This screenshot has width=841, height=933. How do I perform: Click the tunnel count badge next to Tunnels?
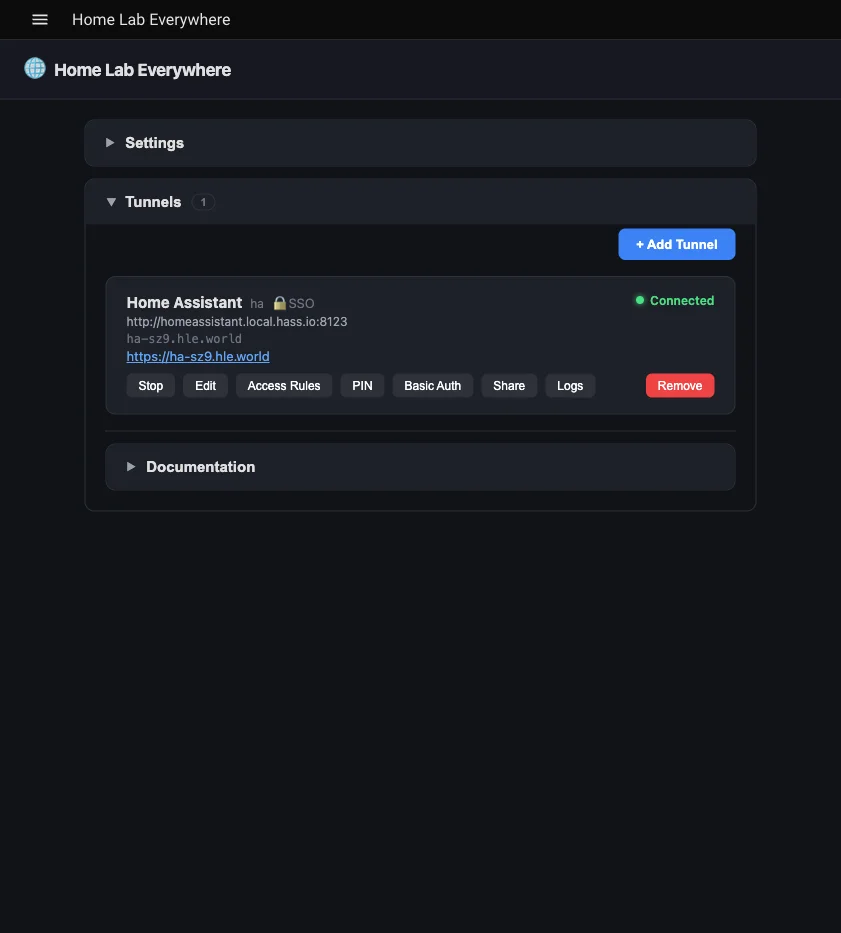(x=203, y=202)
